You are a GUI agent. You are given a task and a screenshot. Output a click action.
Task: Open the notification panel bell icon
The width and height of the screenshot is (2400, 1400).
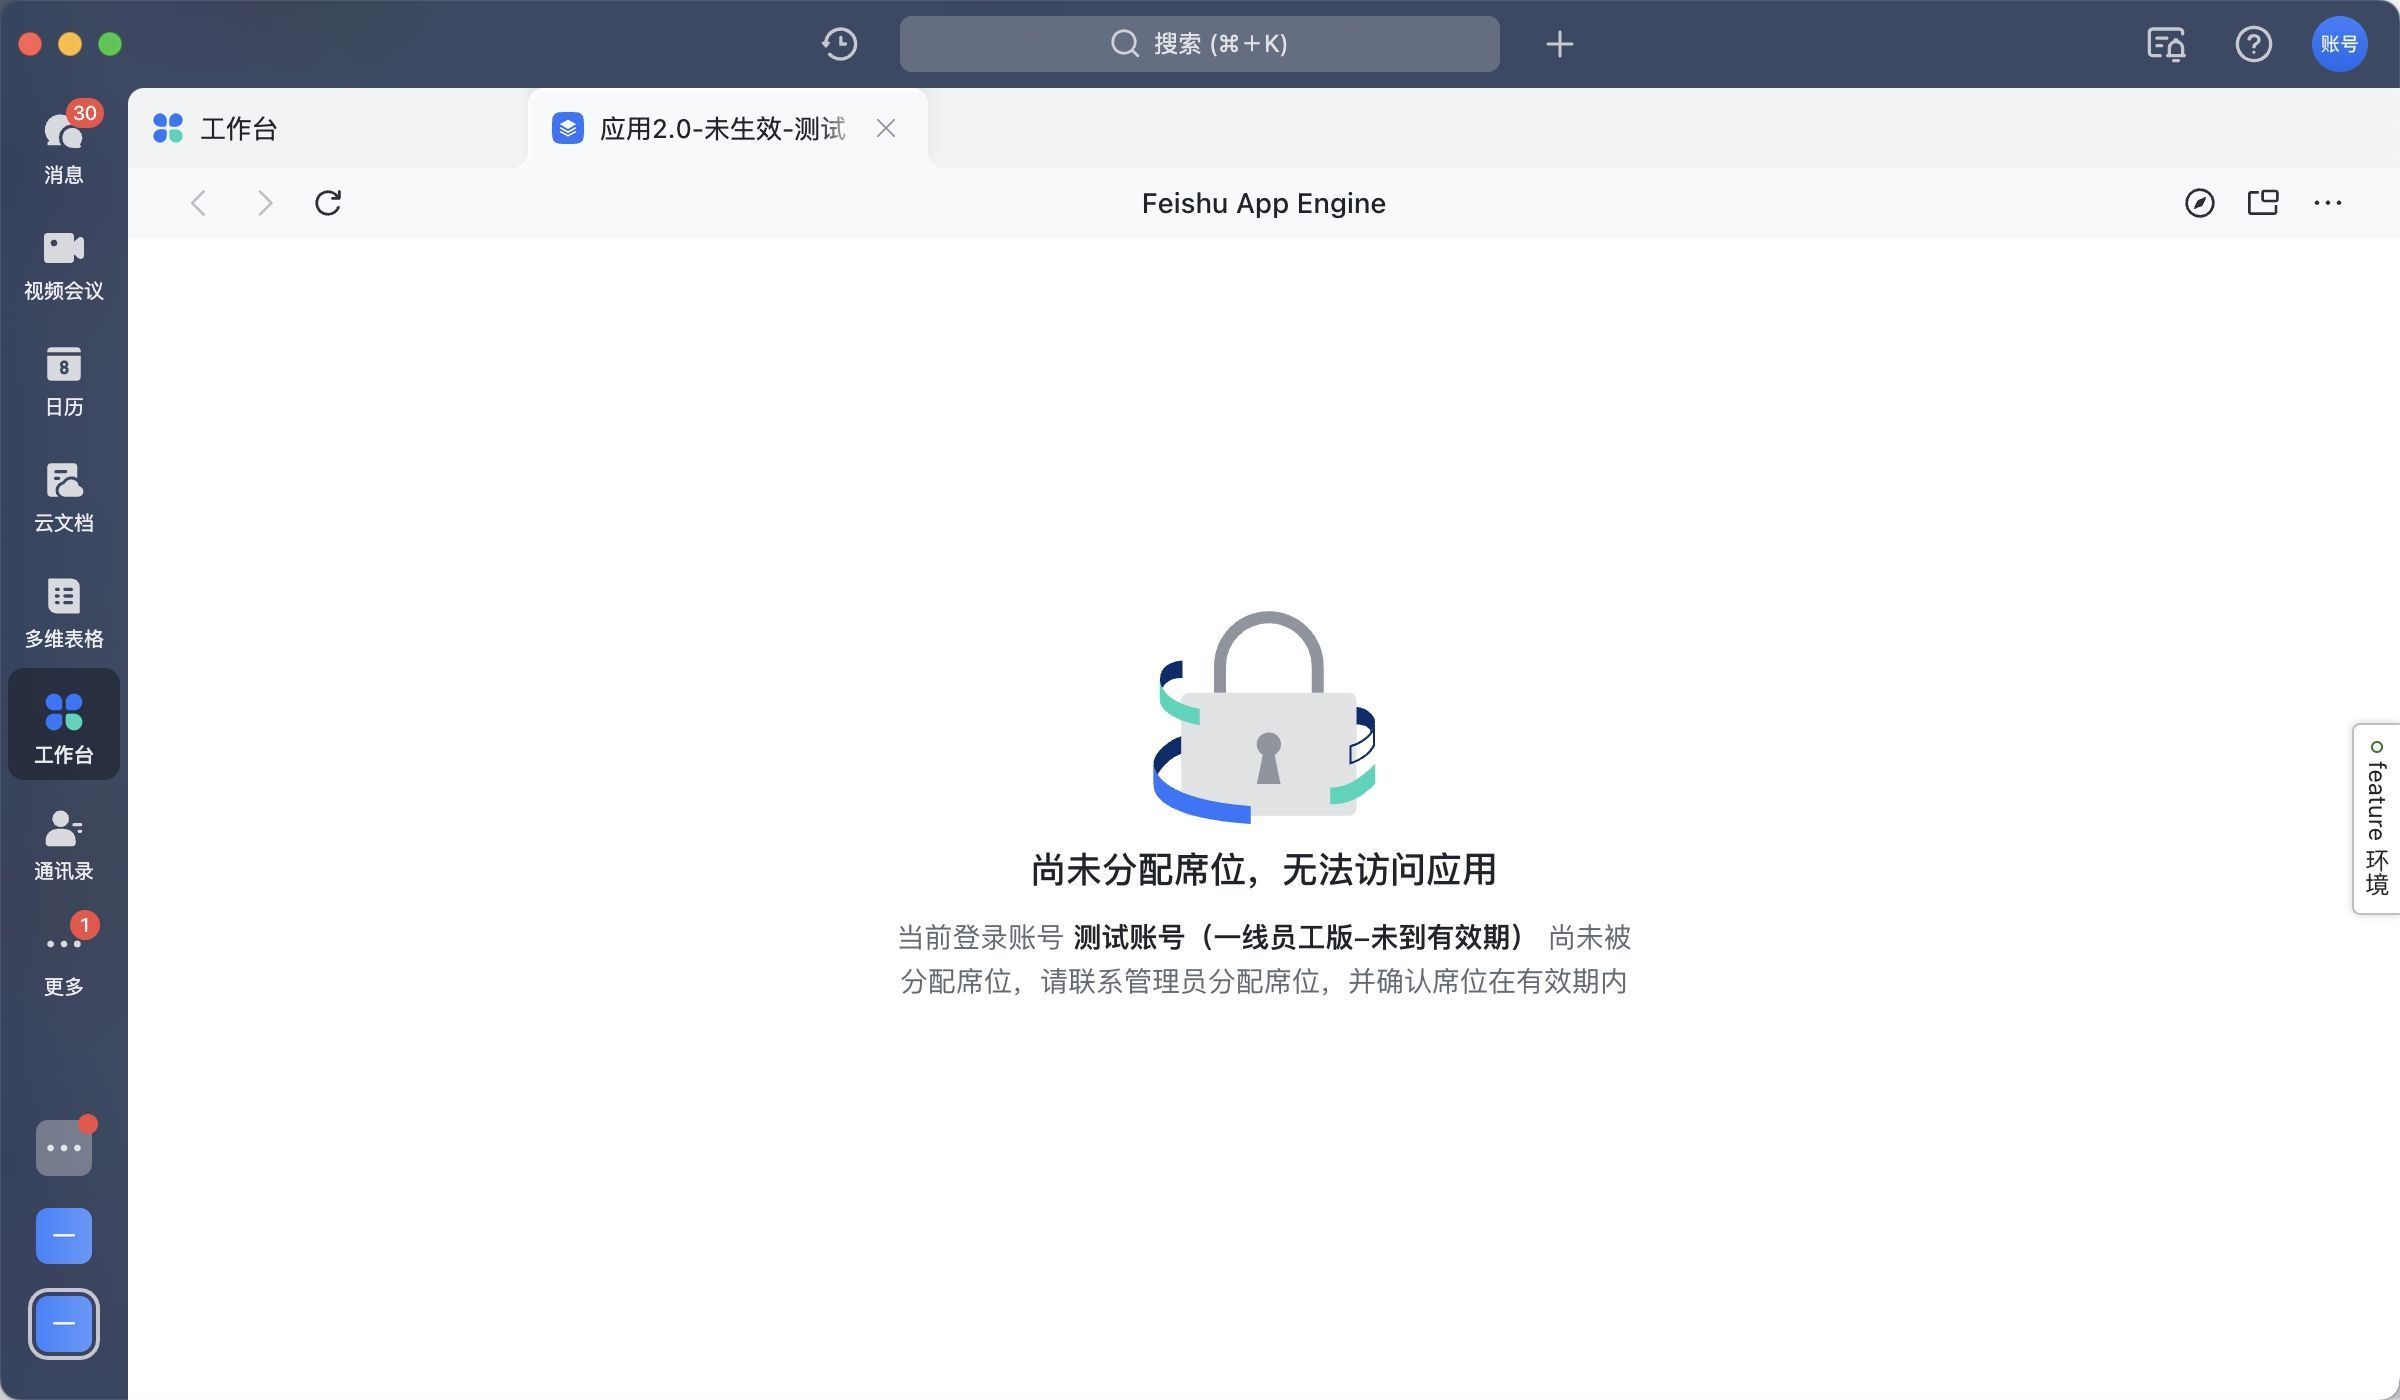2166,44
